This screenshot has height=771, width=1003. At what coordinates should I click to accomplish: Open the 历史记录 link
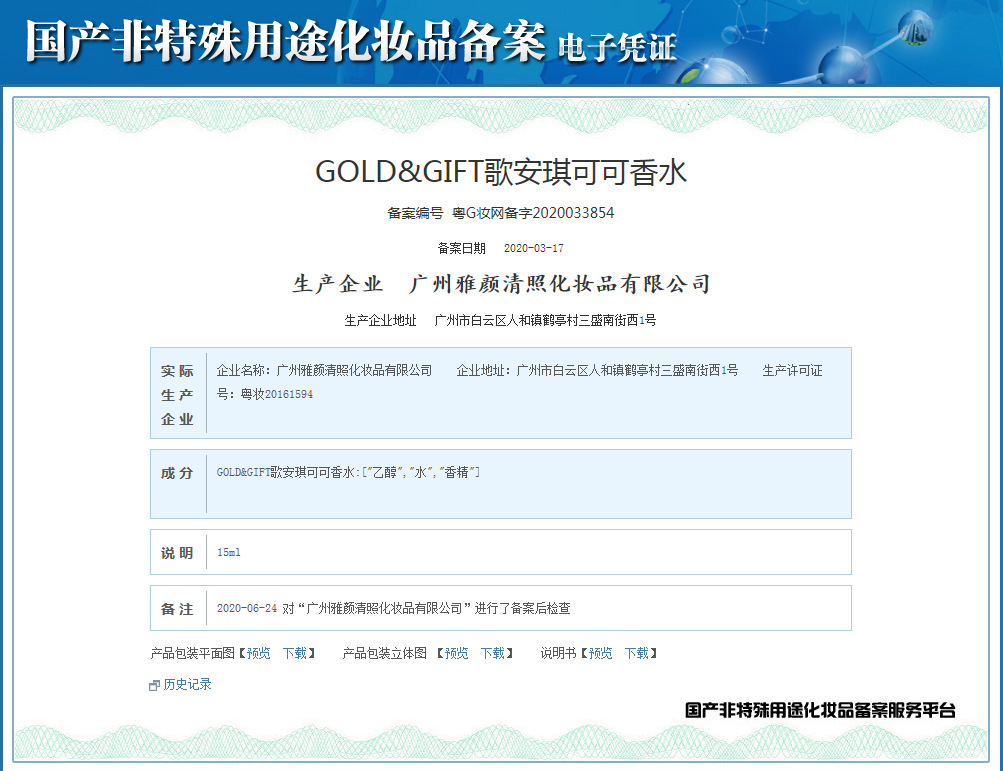[187, 685]
